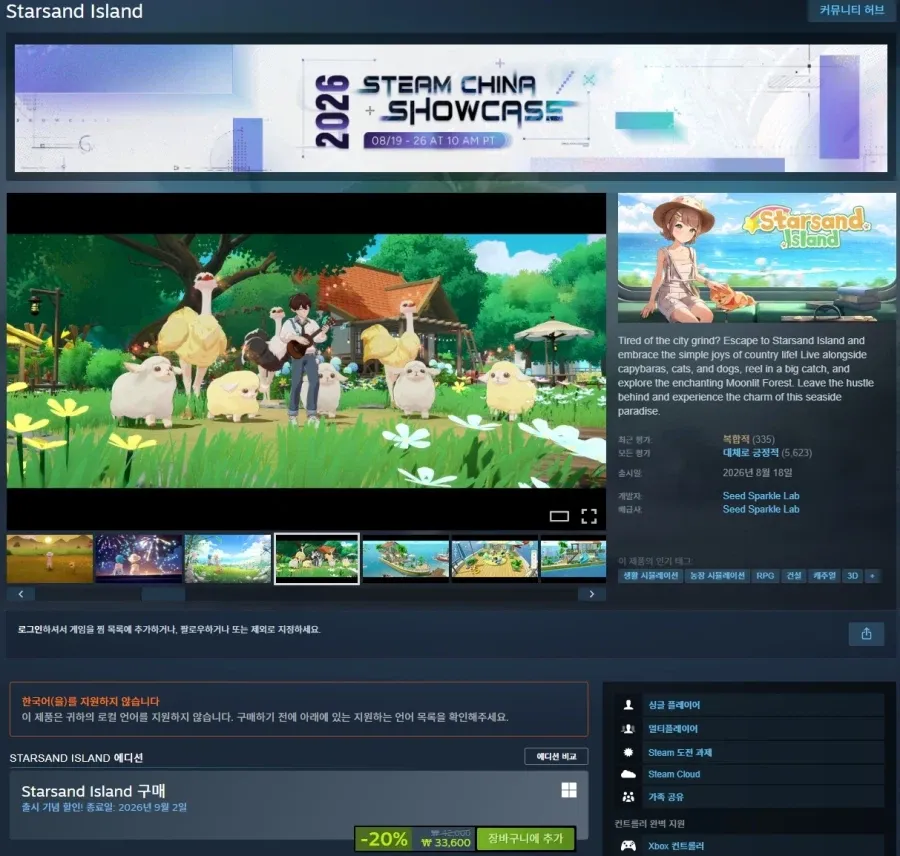Select the RPG tag
This screenshot has width=900, height=856.
pos(765,576)
